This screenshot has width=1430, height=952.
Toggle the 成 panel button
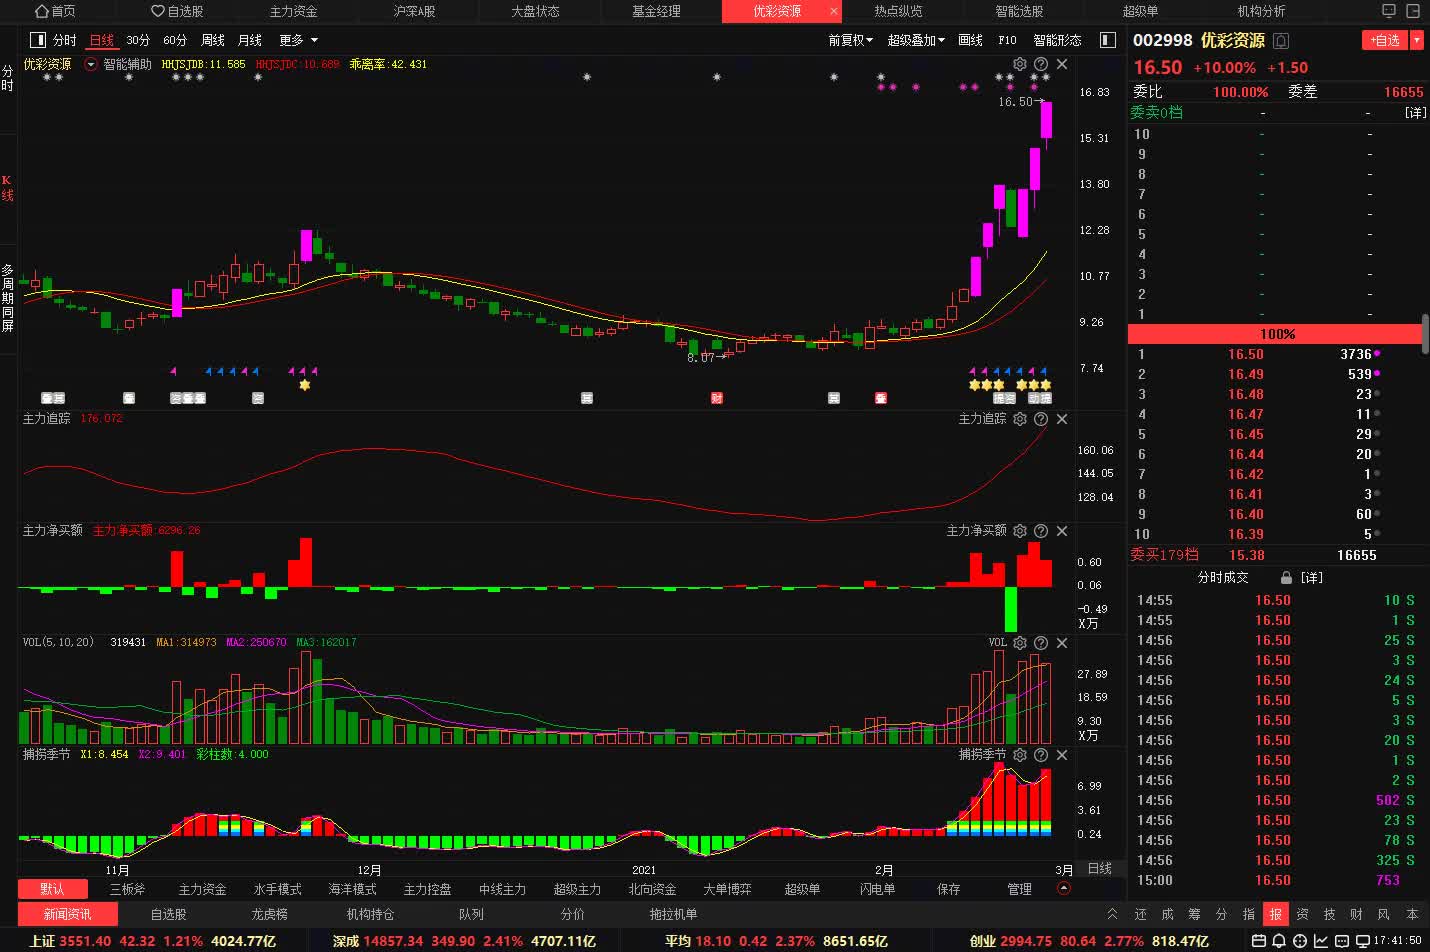pos(1167,914)
